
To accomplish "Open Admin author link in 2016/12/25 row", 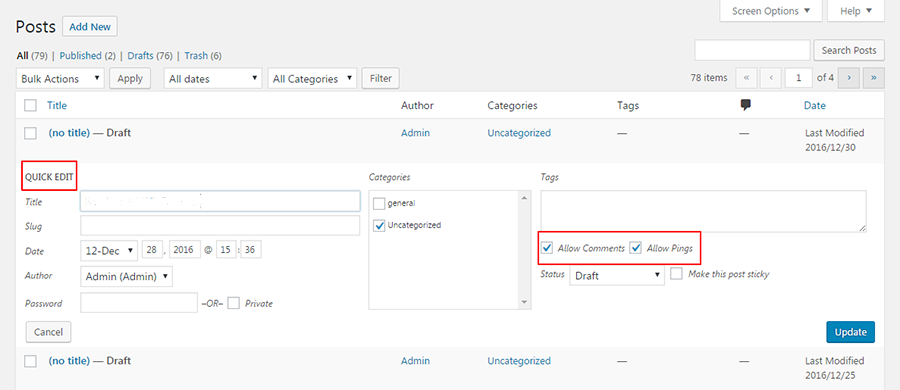I will 416,361.
